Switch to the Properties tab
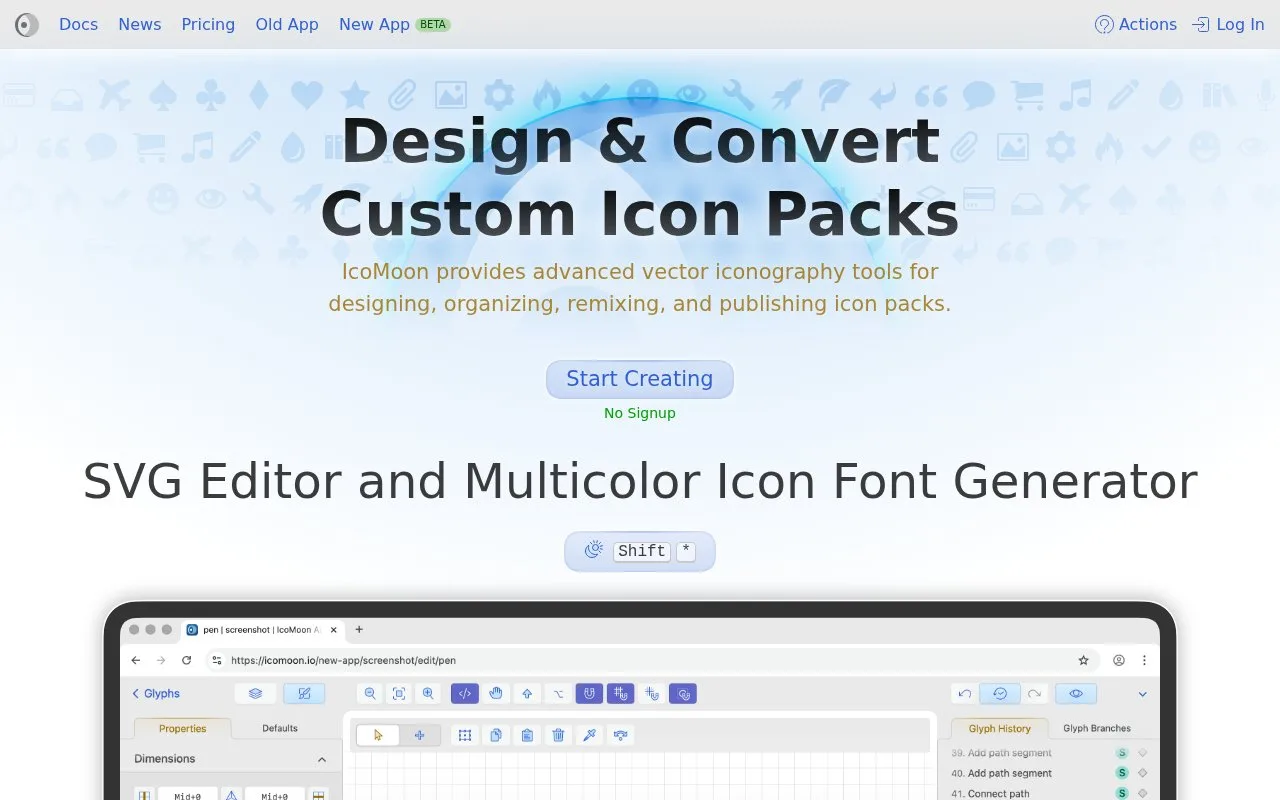Viewport: 1280px width, 800px height. tap(183, 728)
